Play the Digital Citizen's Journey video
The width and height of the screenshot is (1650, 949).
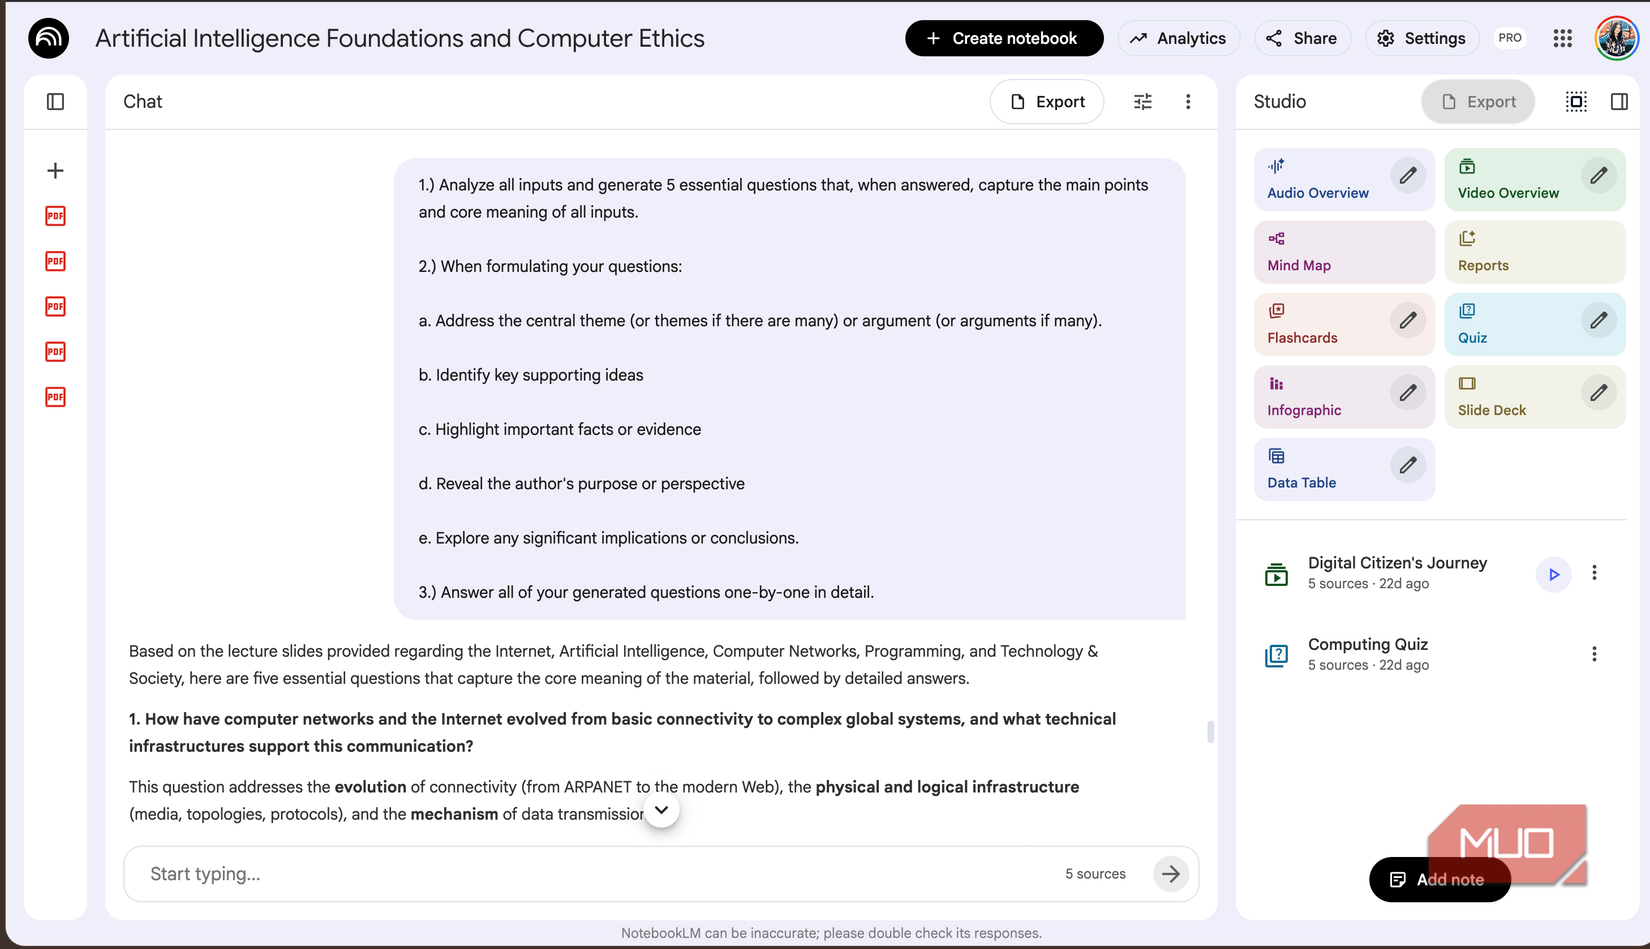click(x=1554, y=575)
